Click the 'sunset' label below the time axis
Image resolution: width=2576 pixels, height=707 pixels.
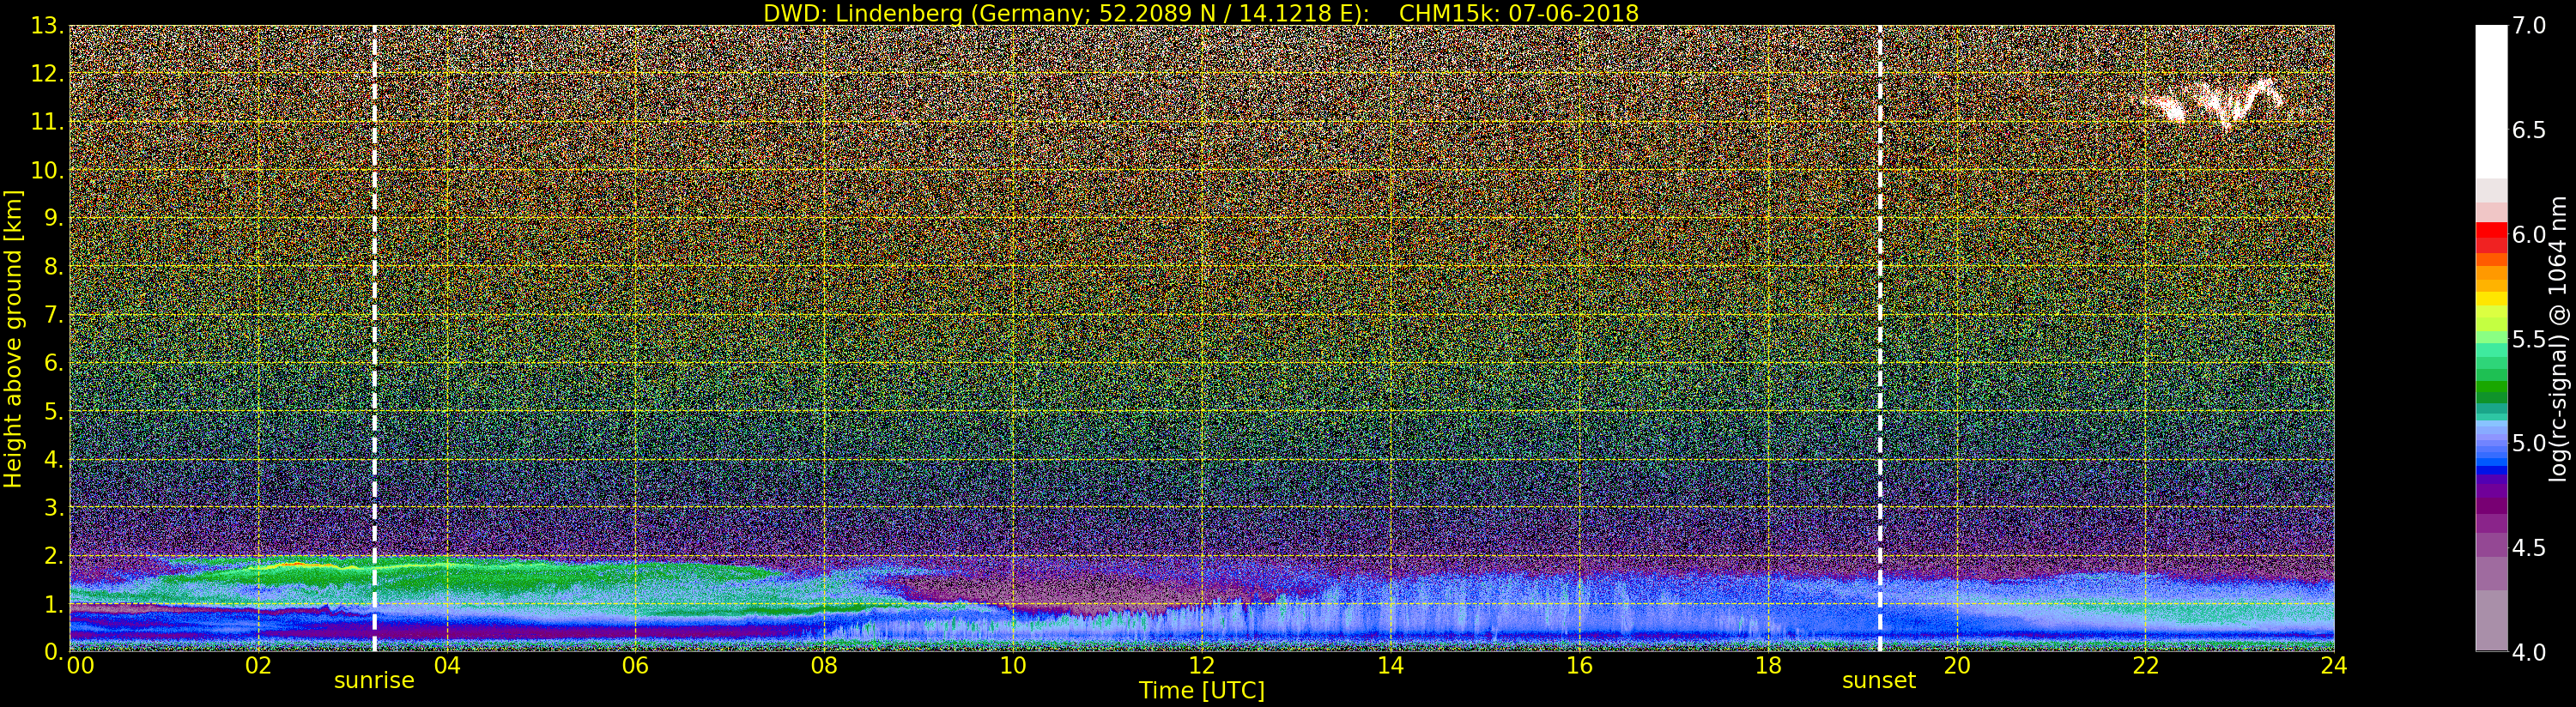(x=1879, y=680)
